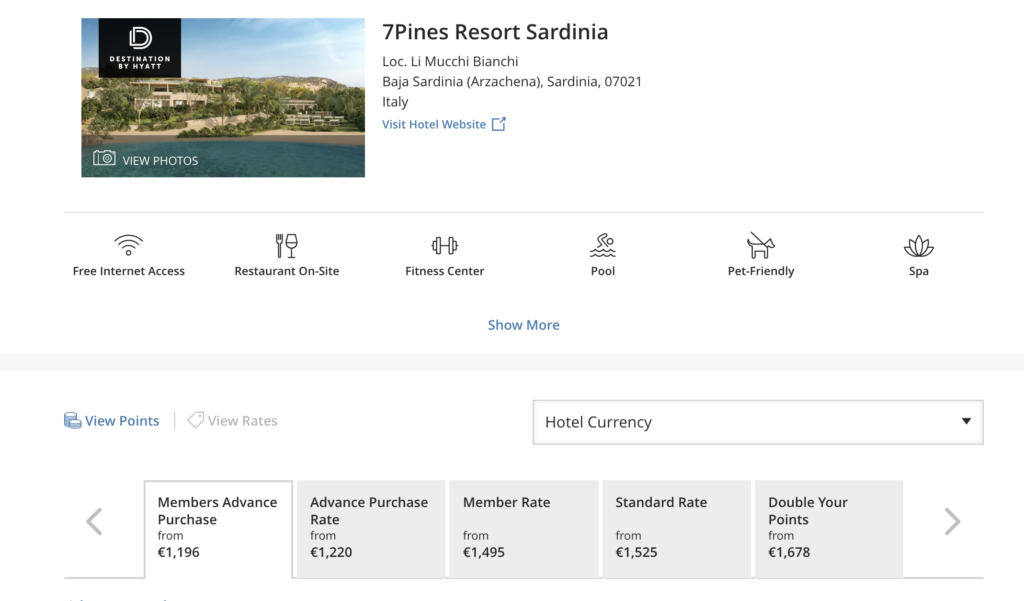Image resolution: width=1024 pixels, height=601 pixels.
Task: Choose the Standard Rate tab
Action: point(676,529)
